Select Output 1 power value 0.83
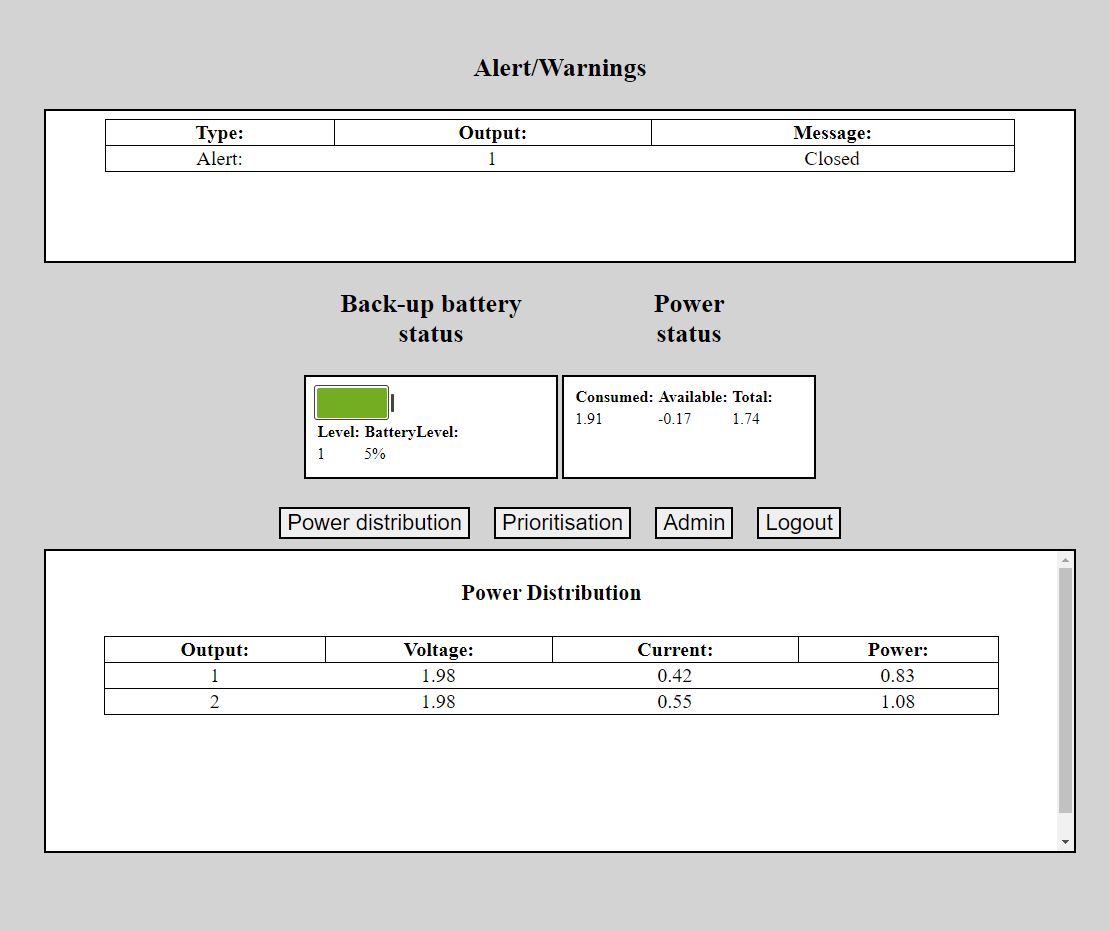 click(x=897, y=676)
